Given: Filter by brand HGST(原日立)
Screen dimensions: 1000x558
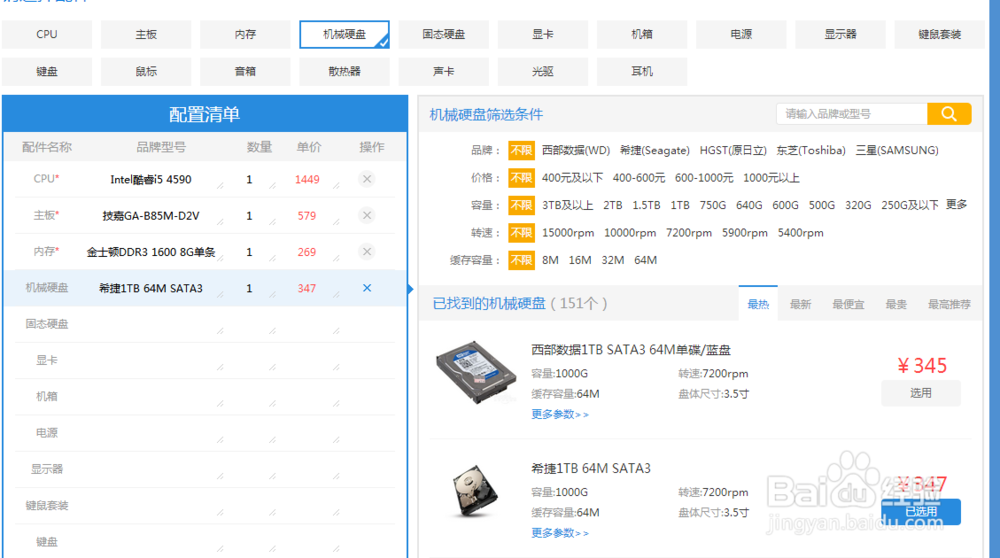Looking at the screenshot, I should 733,151.
